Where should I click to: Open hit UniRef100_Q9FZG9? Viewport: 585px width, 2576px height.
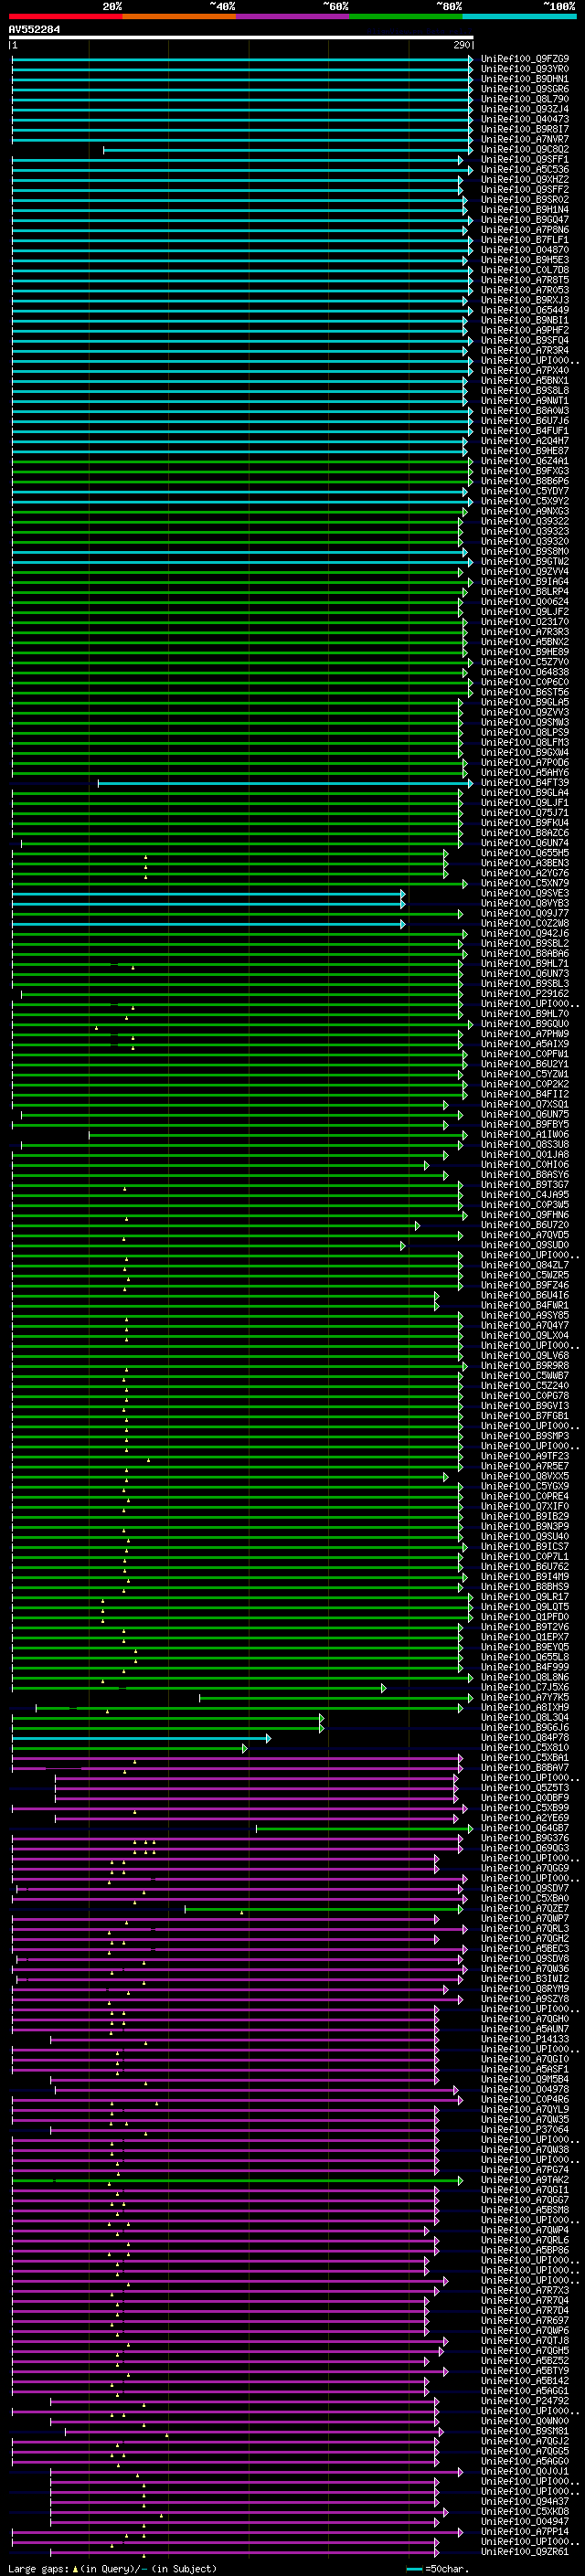pos(525,59)
